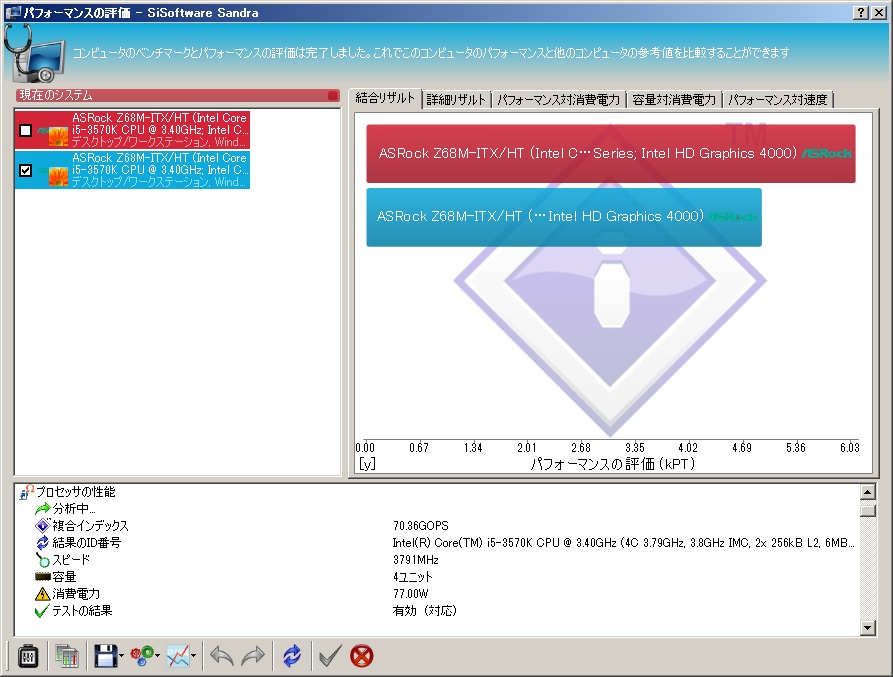Select the red ASRock Z68M-ITX/HT list entry

pos(132,130)
